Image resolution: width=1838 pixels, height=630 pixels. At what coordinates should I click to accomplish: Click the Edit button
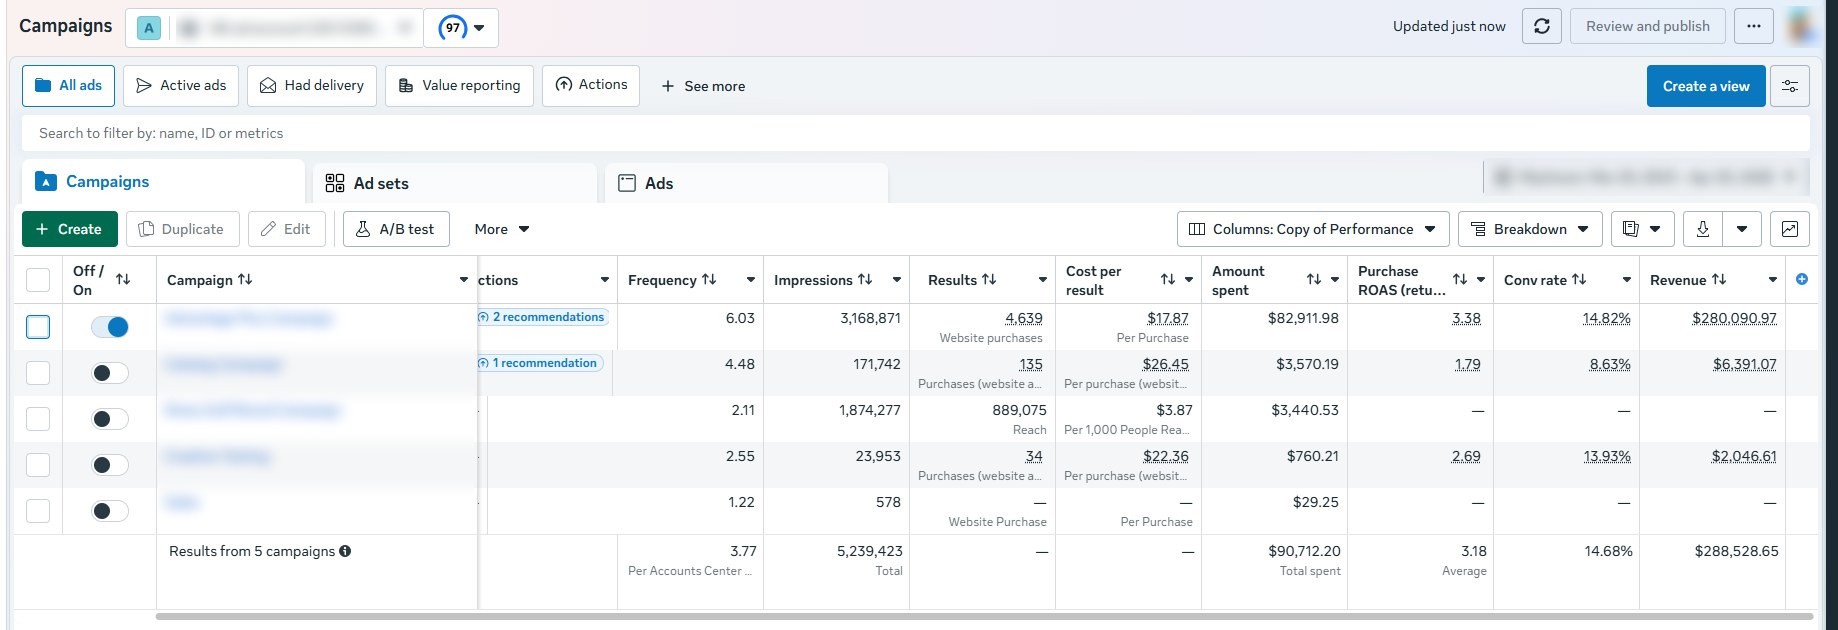[286, 229]
